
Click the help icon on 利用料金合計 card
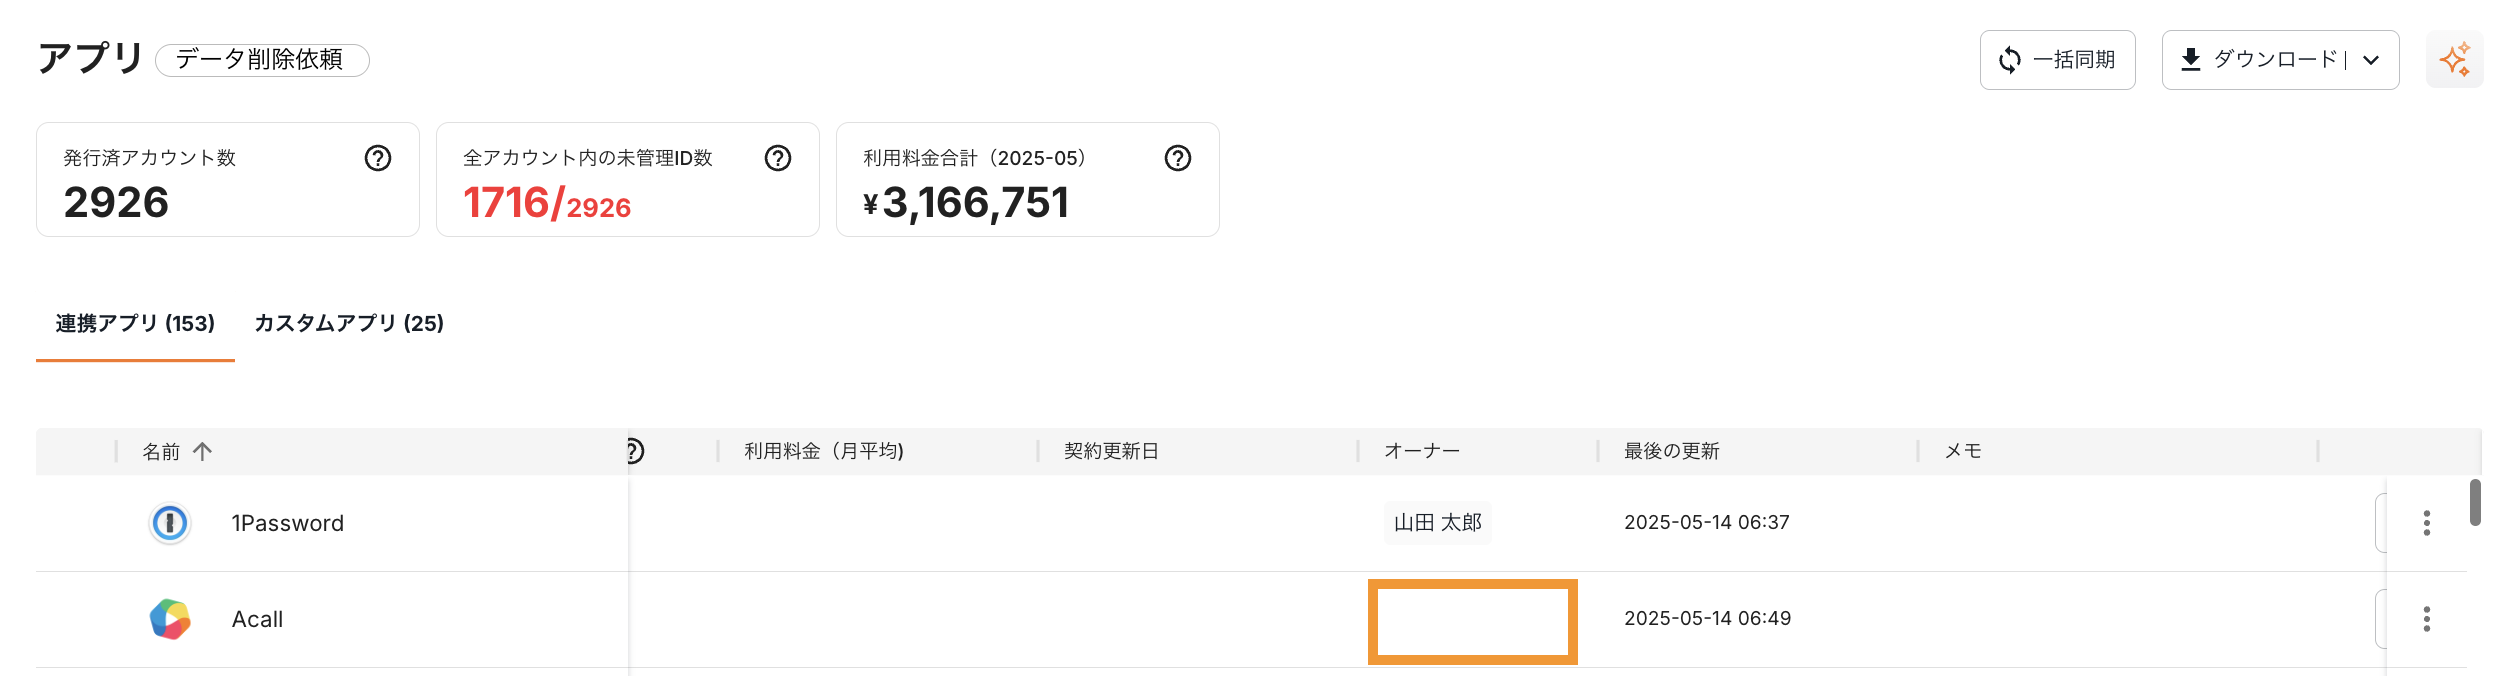(1178, 158)
